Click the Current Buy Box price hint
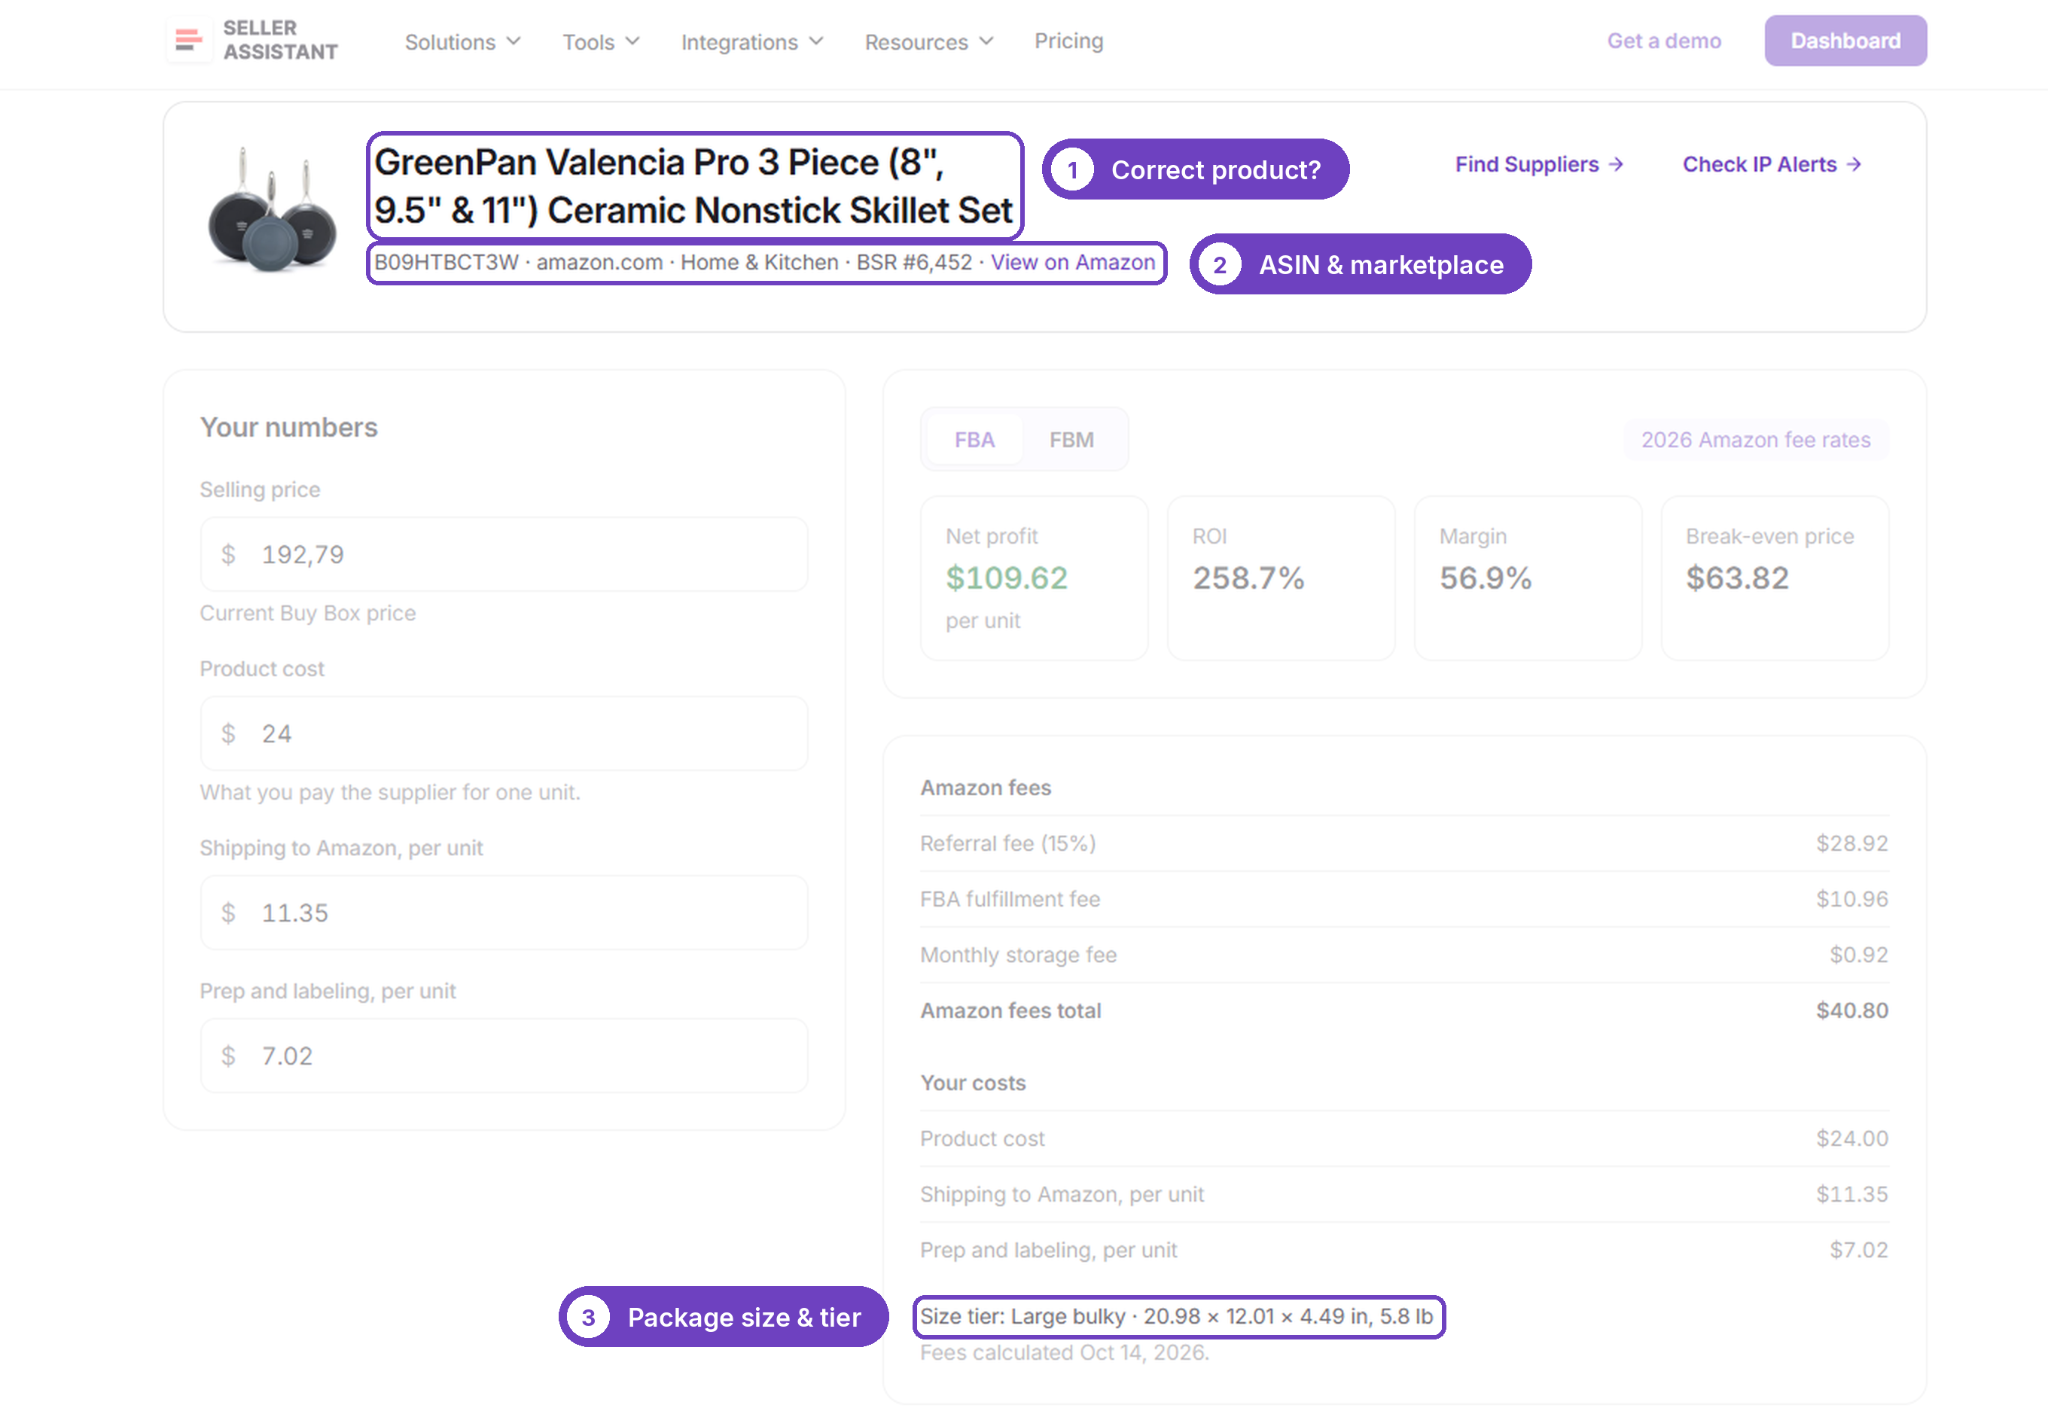2048x1408 pixels. (308, 613)
